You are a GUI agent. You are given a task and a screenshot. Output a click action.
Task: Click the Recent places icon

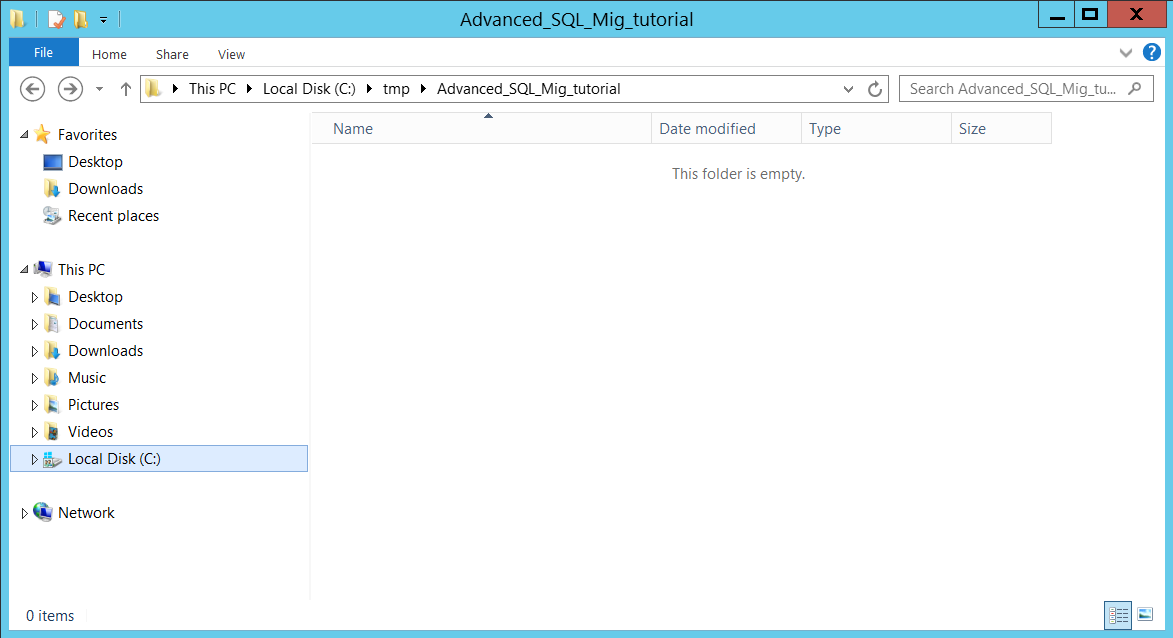pyautogui.click(x=52, y=215)
